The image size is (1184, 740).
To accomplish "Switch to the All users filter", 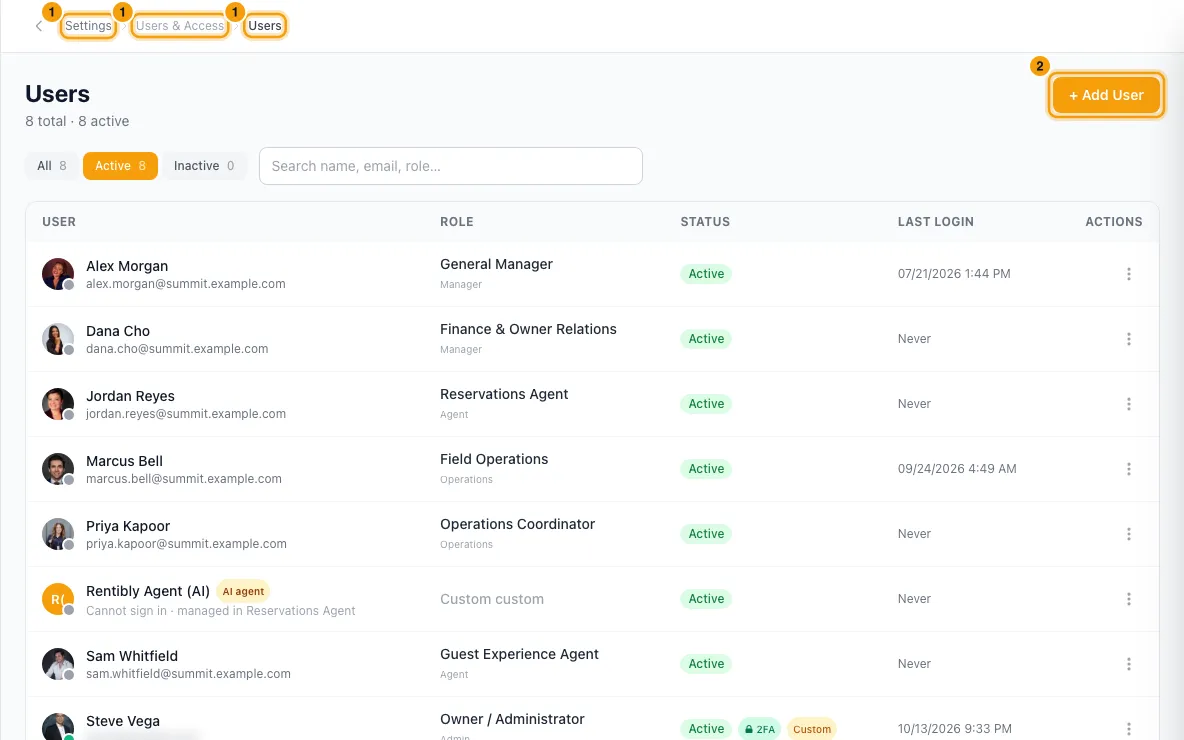I will [51, 166].
